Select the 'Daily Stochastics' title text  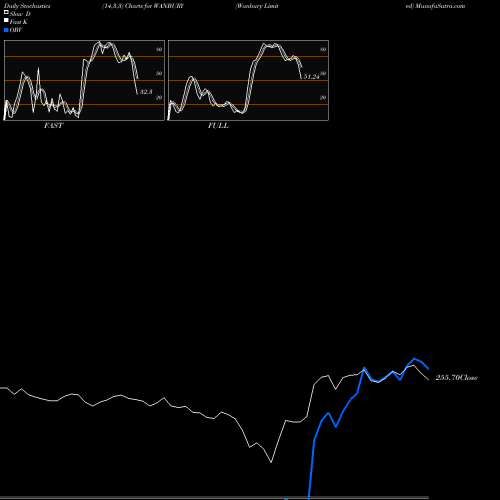[x=27, y=6]
